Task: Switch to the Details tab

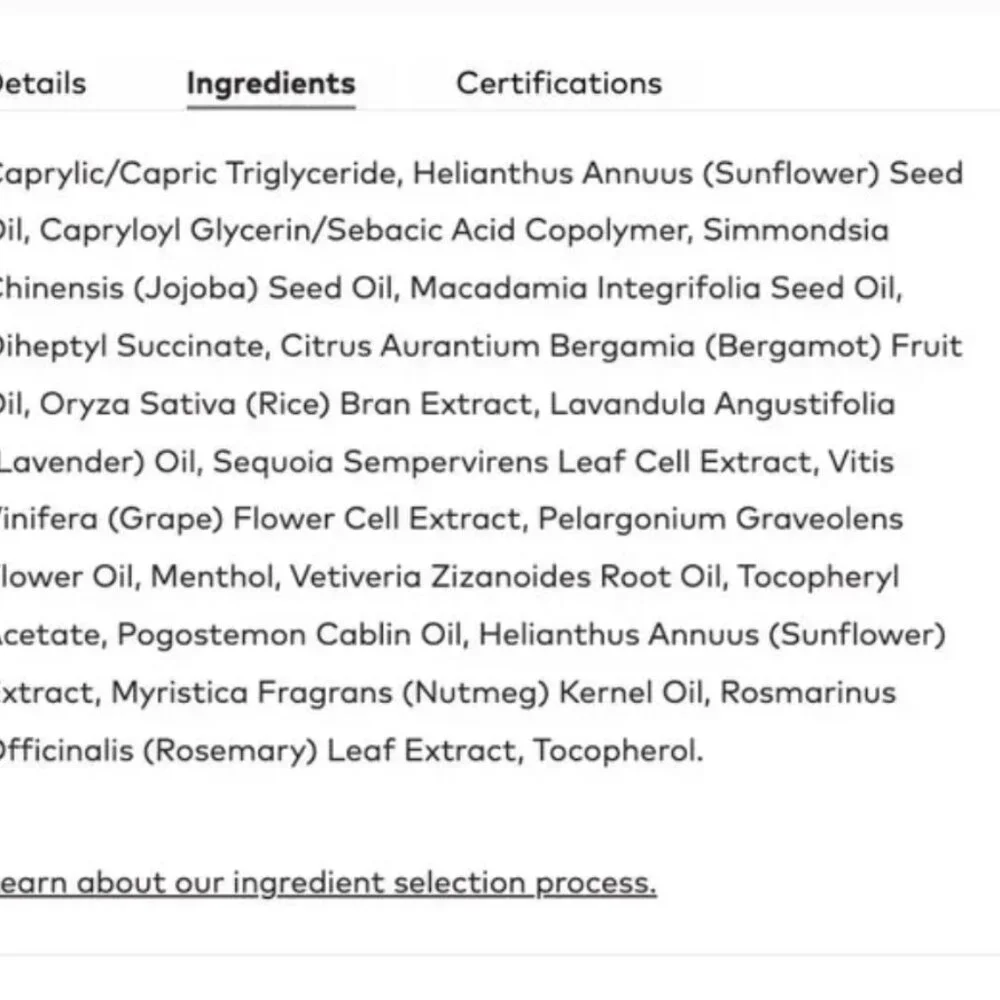Action: (42, 84)
